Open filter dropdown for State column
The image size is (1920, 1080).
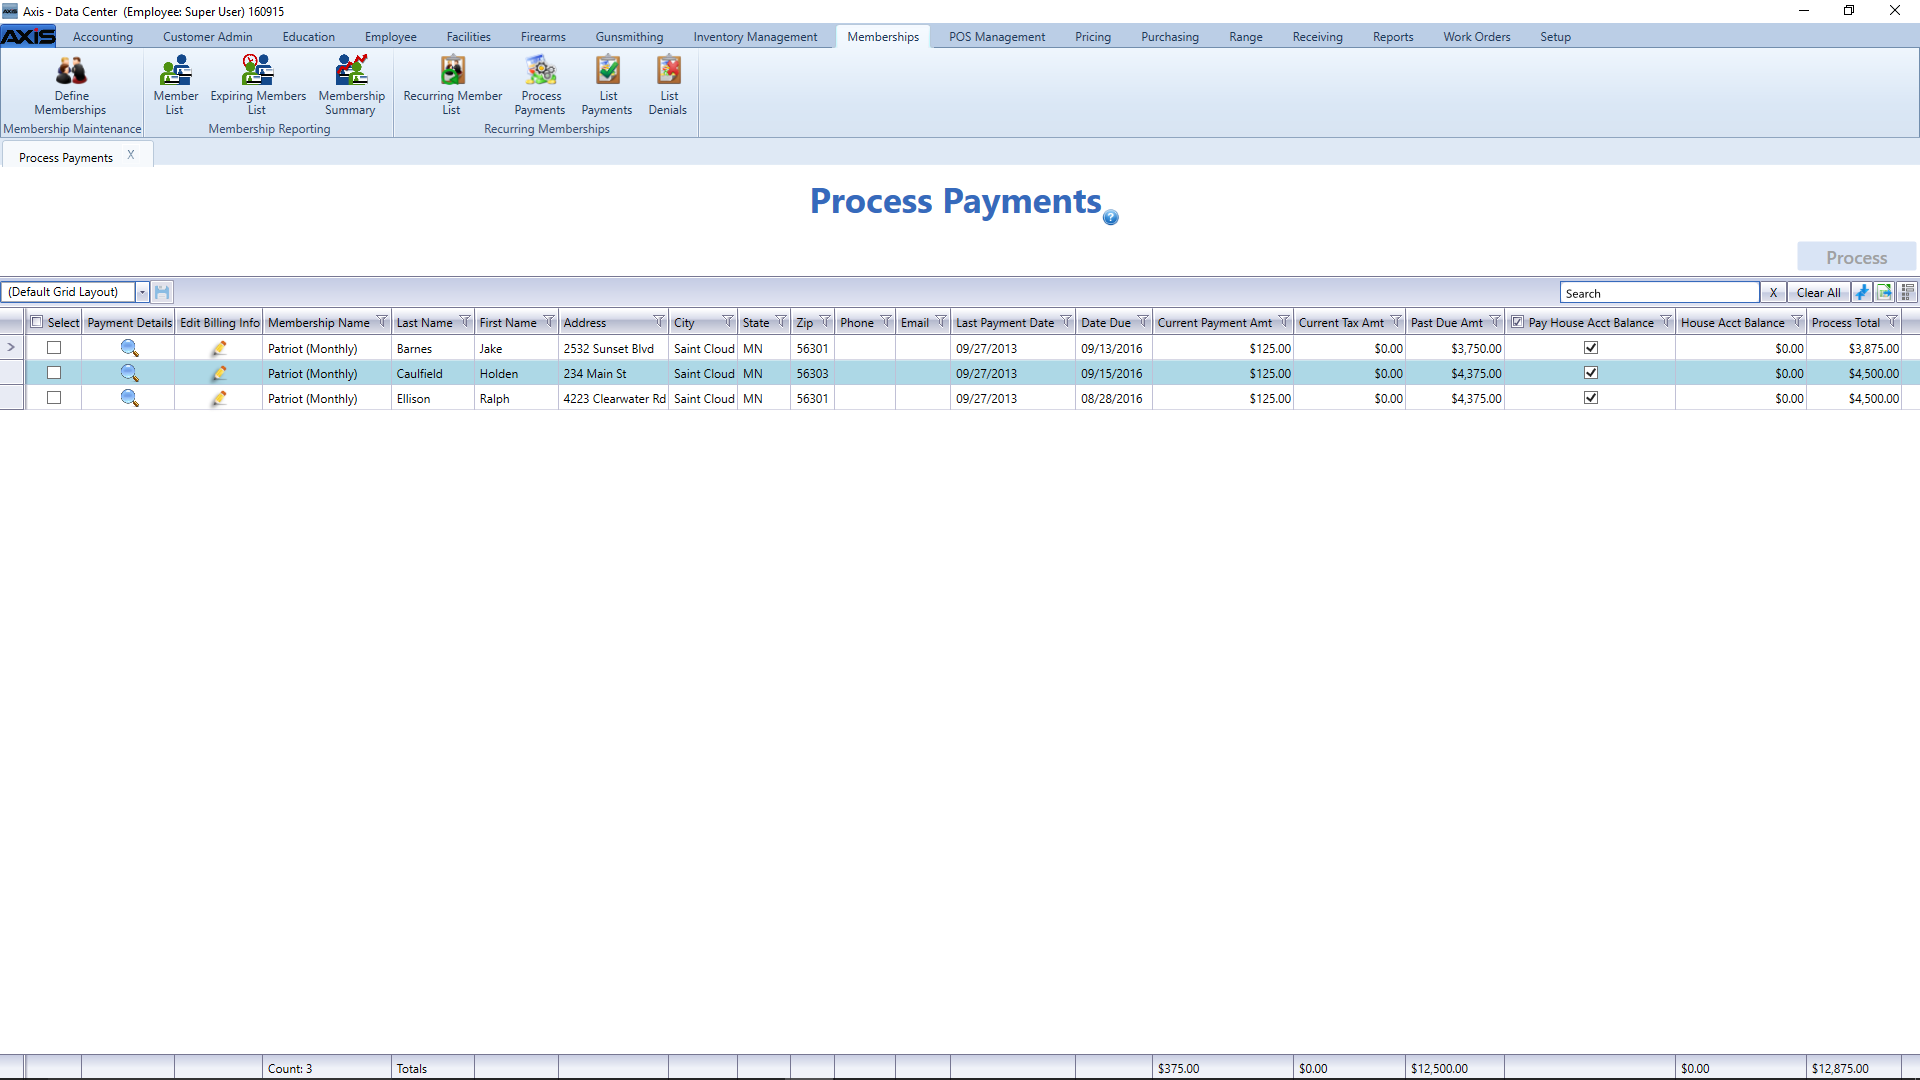(x=781, y=322)
